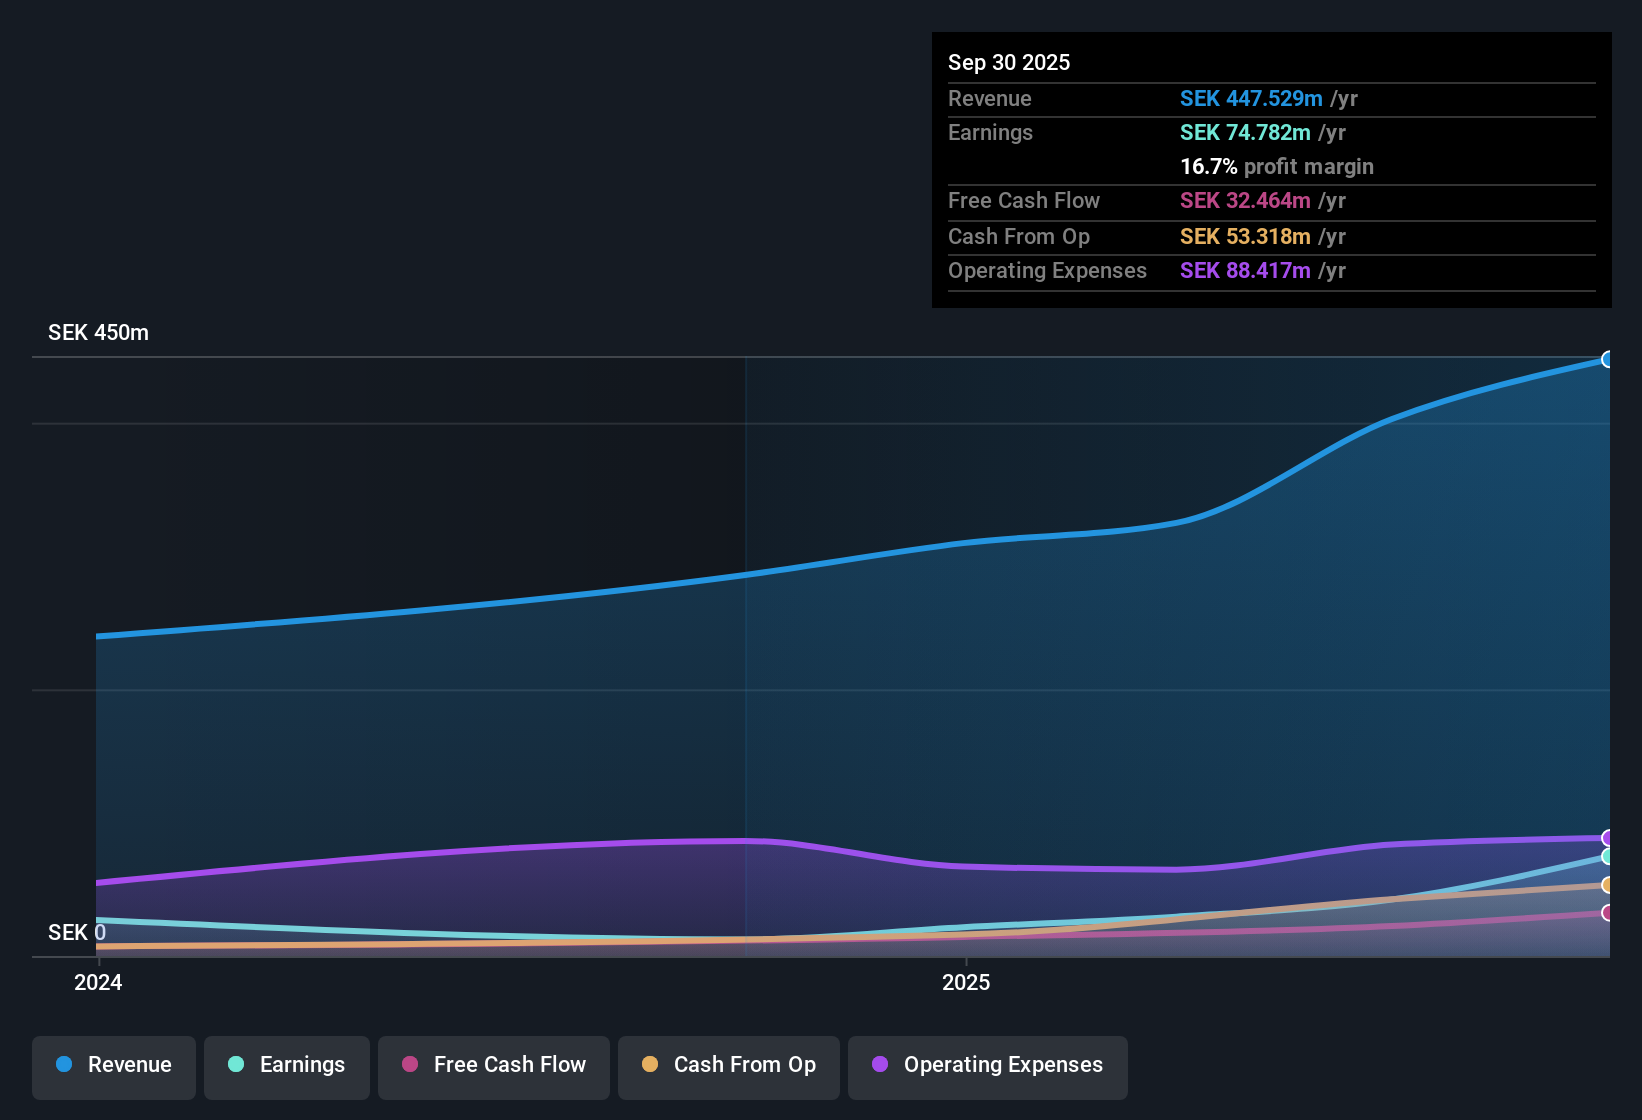
Task: Select the 2025 axis label
Action: pyautogui.click(x=965, y=982)
